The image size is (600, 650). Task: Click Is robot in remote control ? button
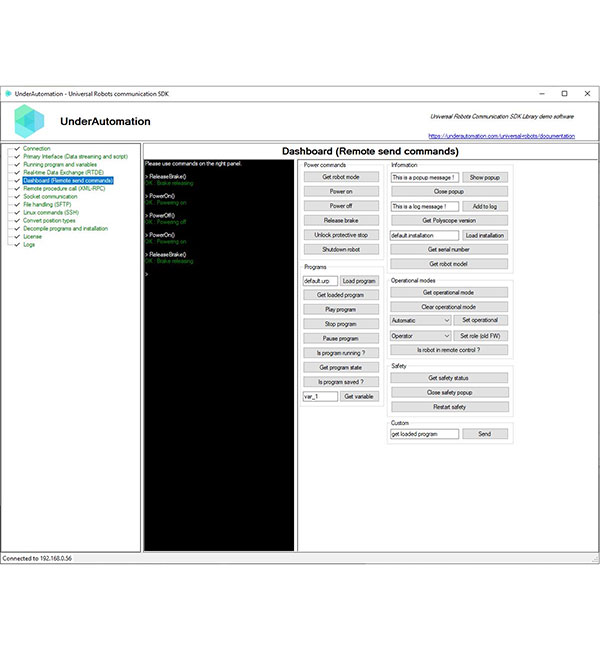(449, 350)
